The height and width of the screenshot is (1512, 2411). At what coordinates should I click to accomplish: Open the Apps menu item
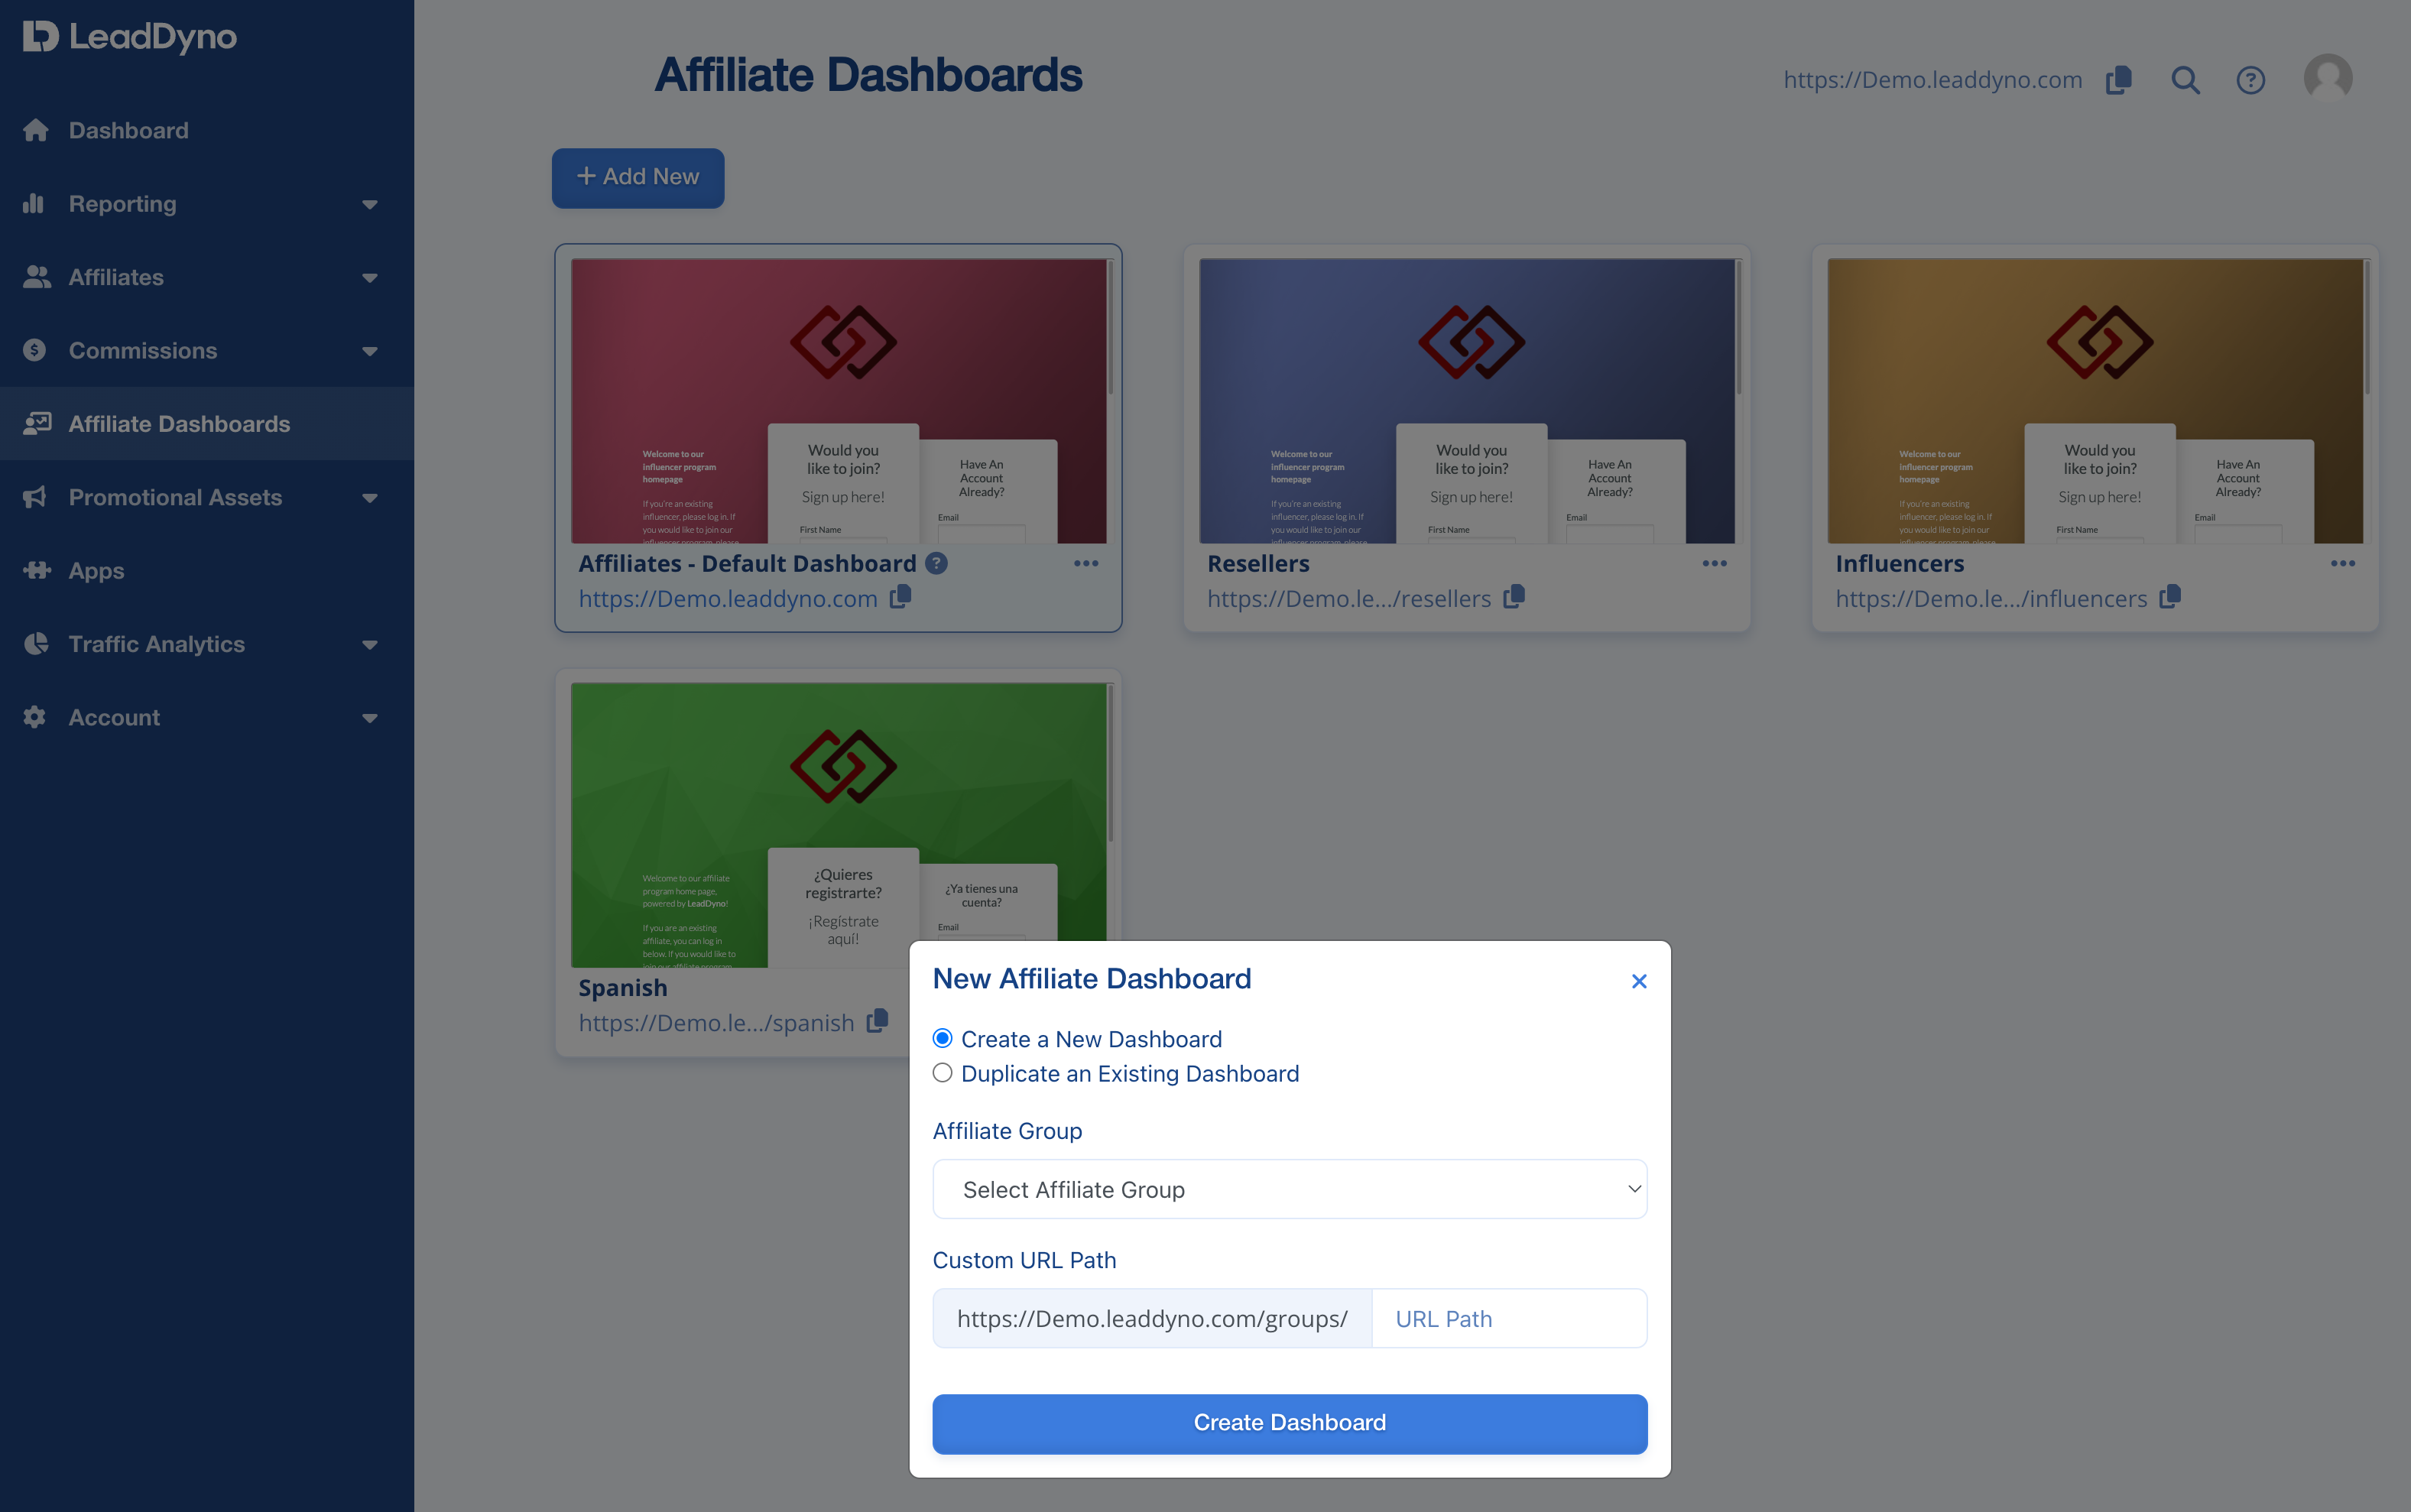pyautogui.click(x=97, y=570)
